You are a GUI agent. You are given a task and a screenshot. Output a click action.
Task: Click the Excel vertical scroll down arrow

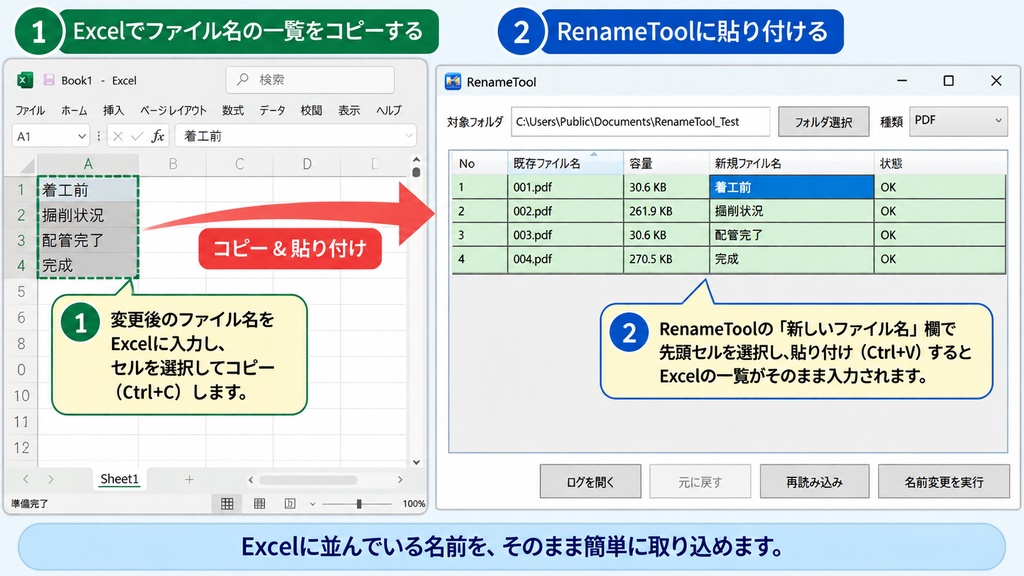(x=416, y=462)
